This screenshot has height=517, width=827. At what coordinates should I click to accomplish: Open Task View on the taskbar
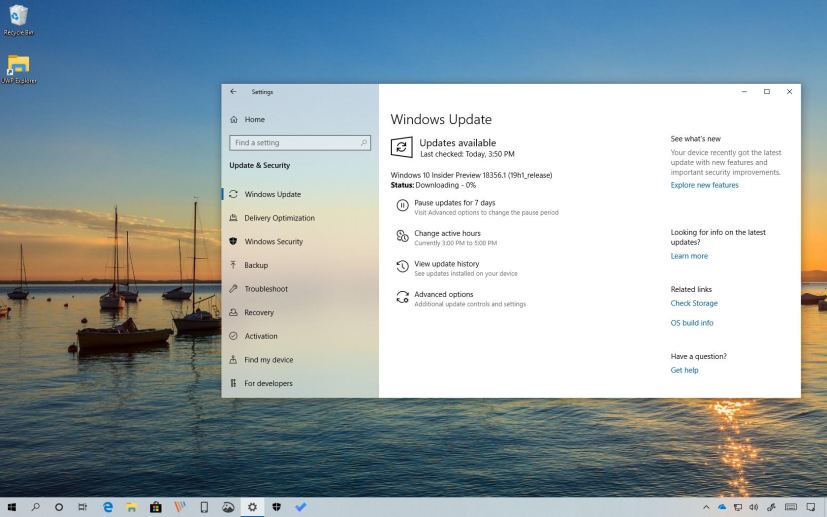click(83, 507)
